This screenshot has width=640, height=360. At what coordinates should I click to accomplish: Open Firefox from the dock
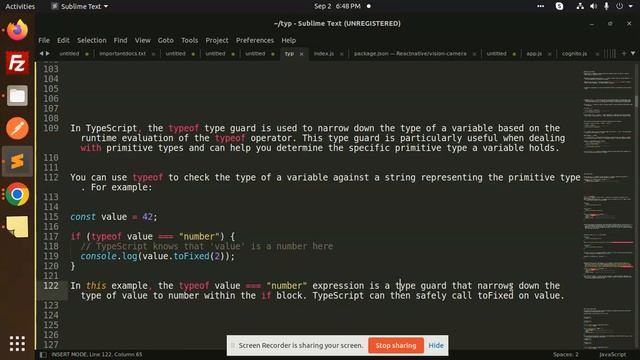coord(17,30)
